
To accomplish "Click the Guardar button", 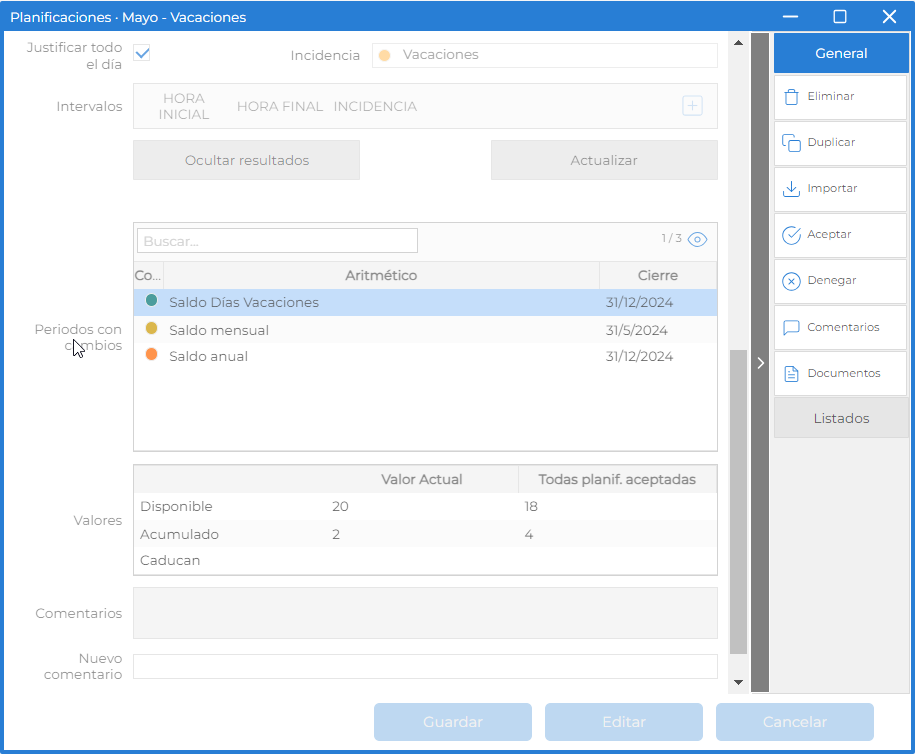I will [x=453, y=722].
